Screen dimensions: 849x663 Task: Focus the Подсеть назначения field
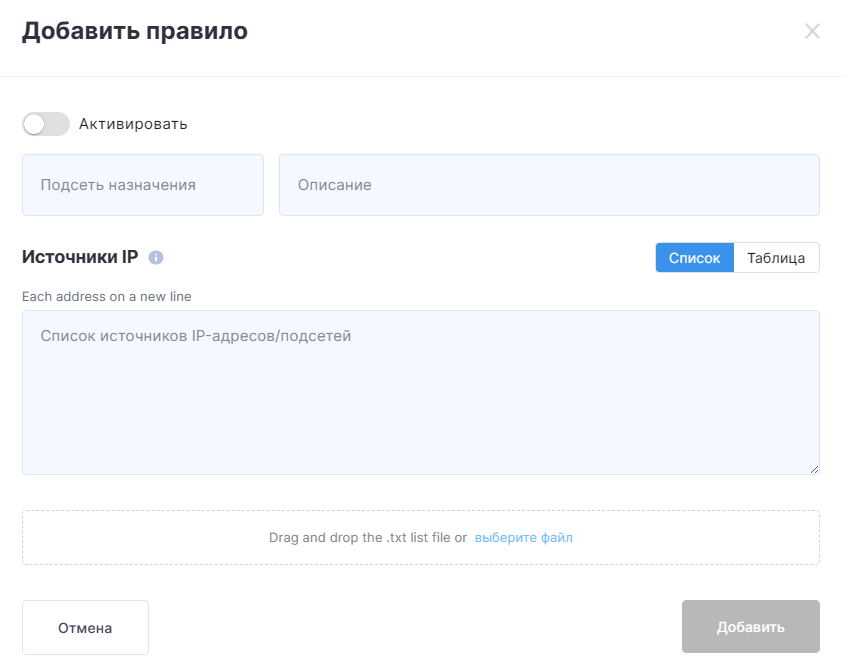click(x=143, y=185)
